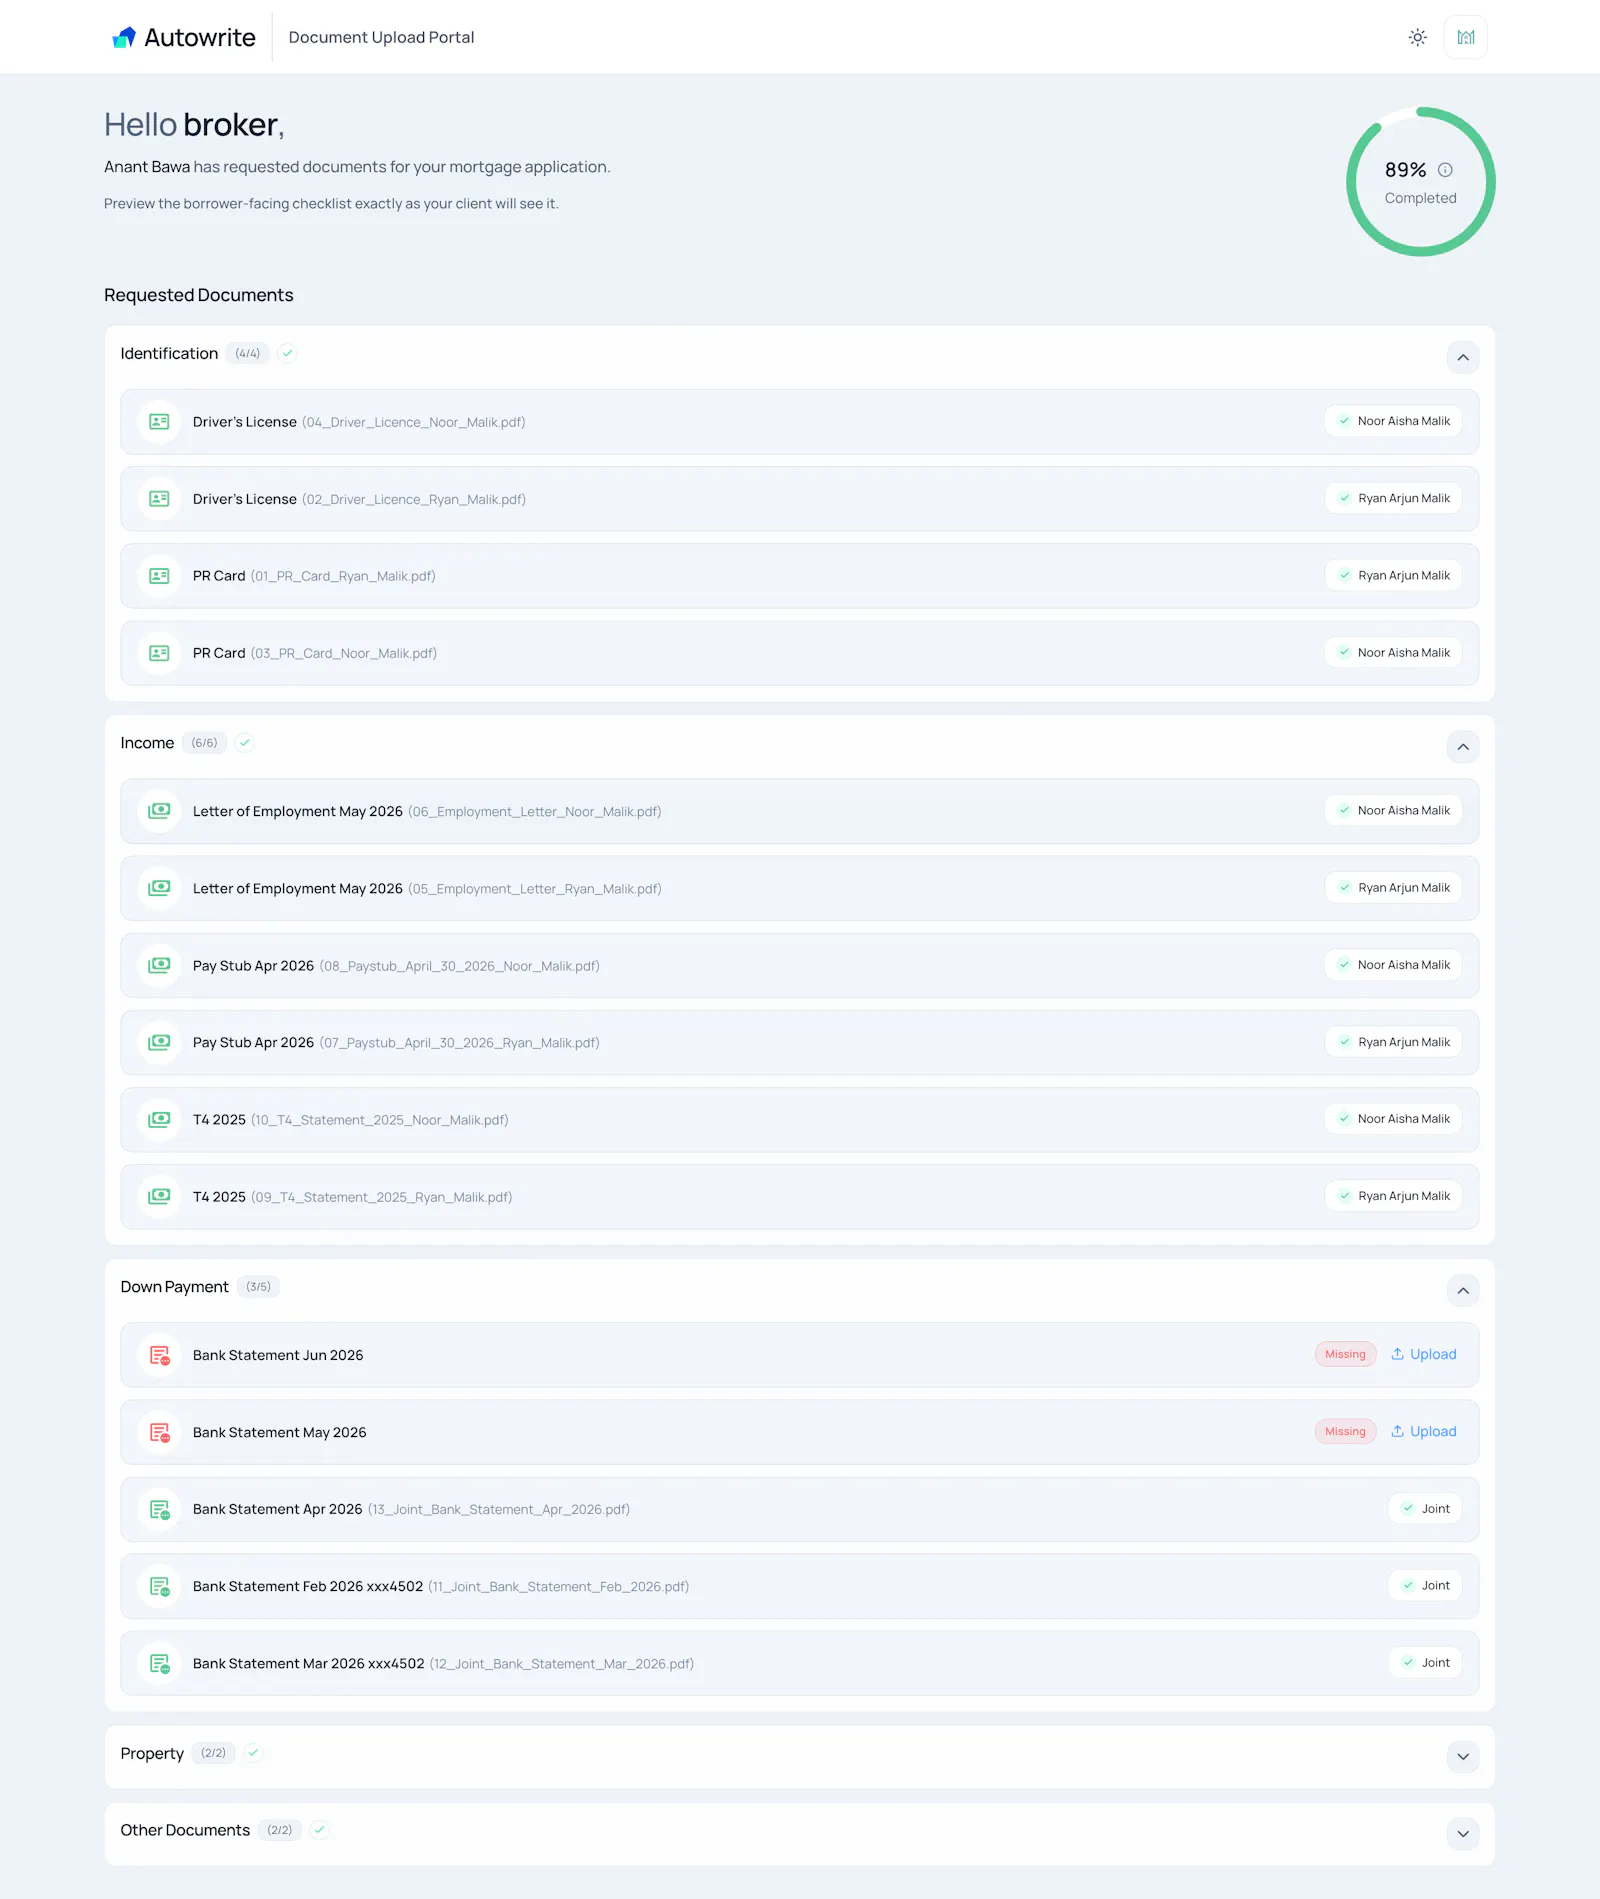
Task: Expand the Property section
Action: tap(1463, 1757)
